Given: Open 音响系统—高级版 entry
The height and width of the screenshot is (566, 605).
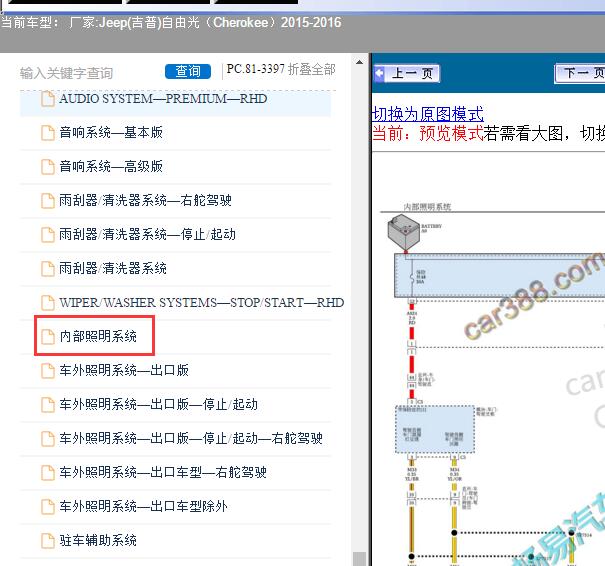Looking at the screenshot, I should tap(111, 167).
